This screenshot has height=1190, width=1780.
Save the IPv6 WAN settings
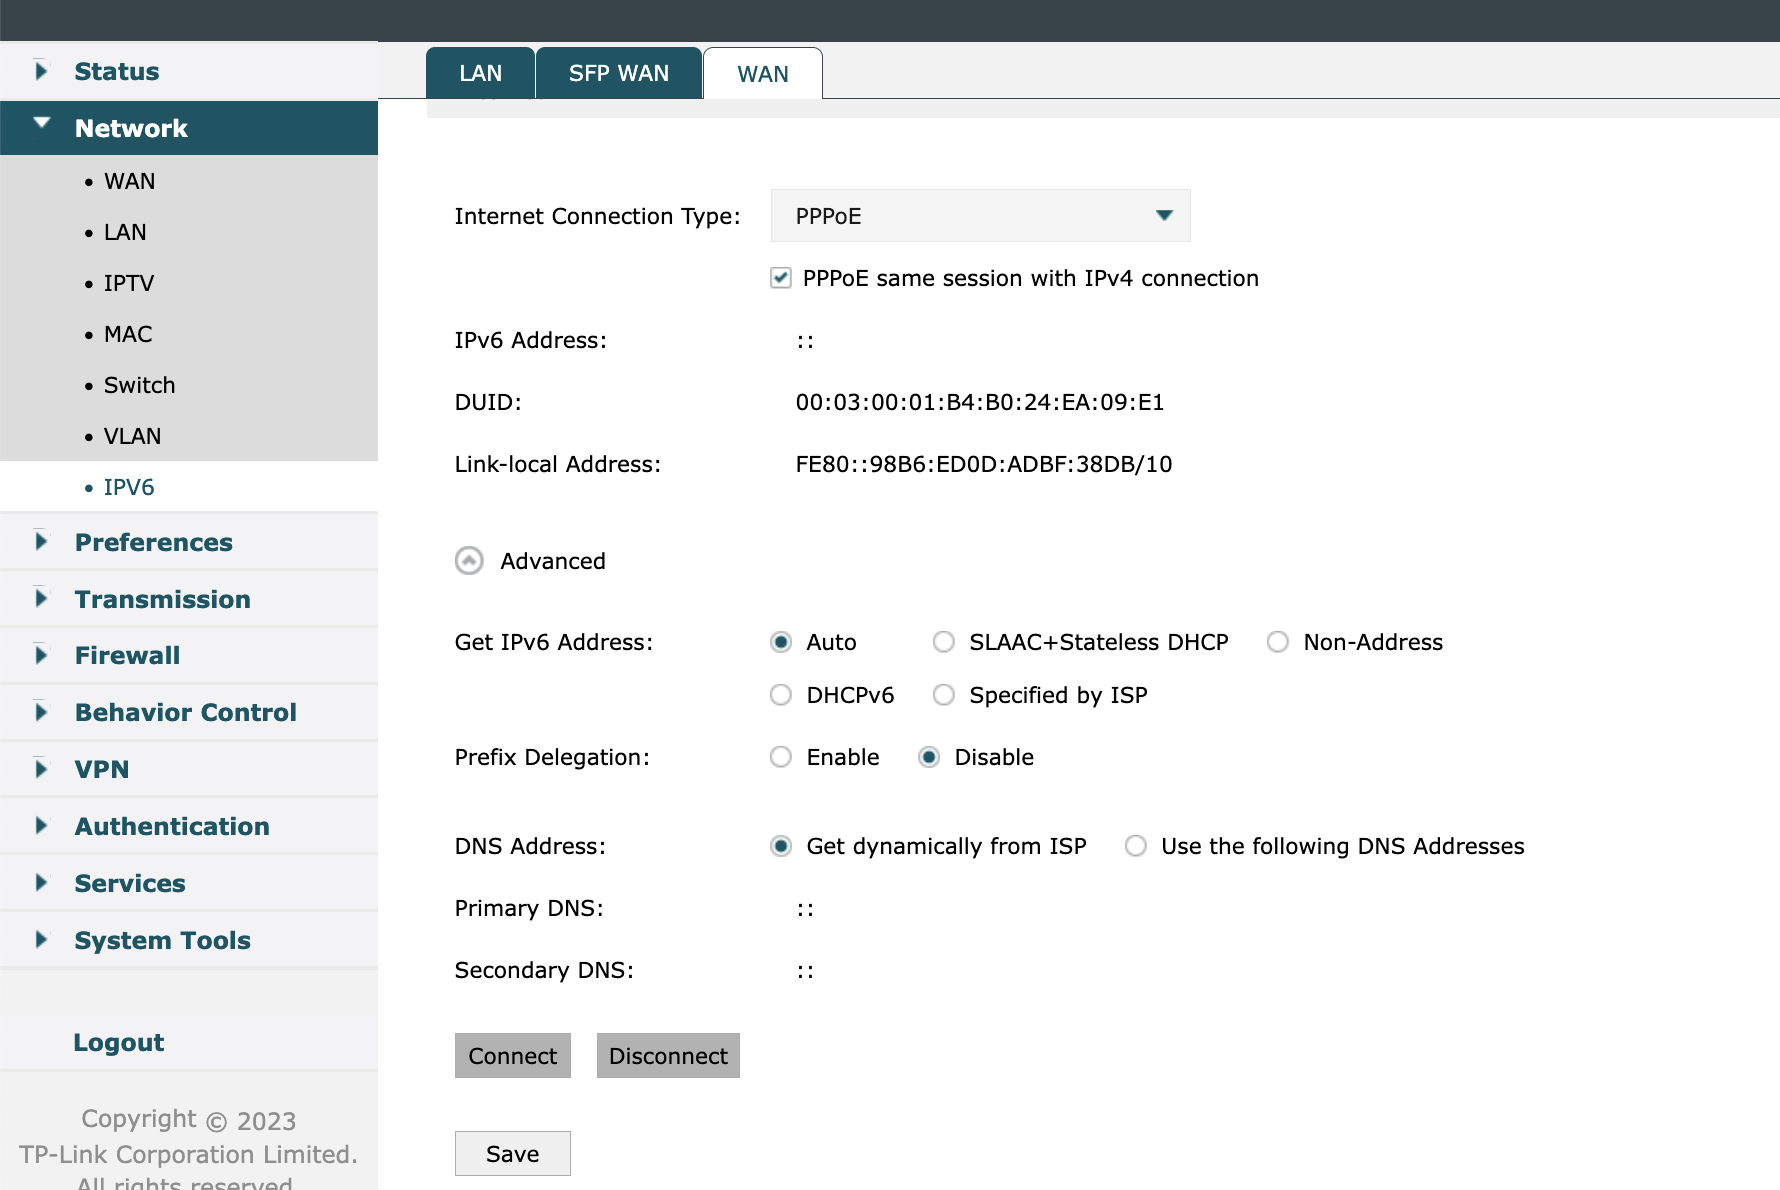click(x=512, y=1153)
